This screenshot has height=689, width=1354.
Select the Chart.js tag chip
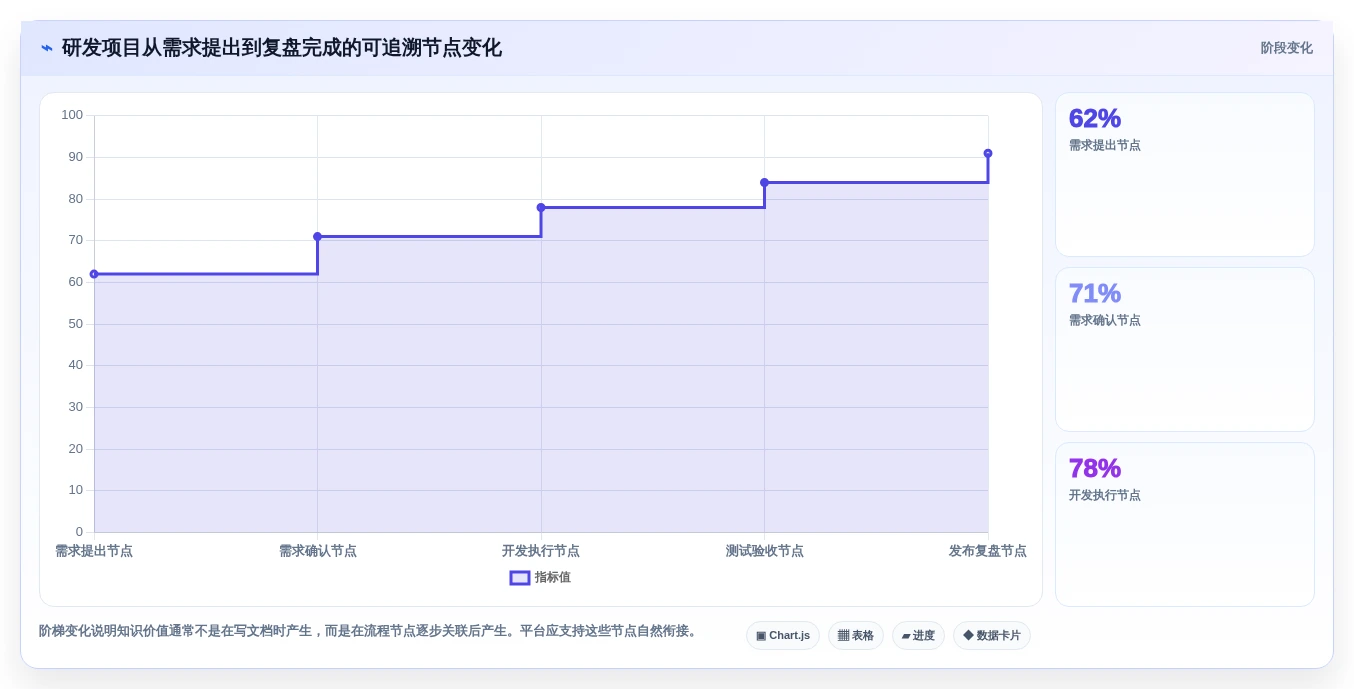coord(783,636)
